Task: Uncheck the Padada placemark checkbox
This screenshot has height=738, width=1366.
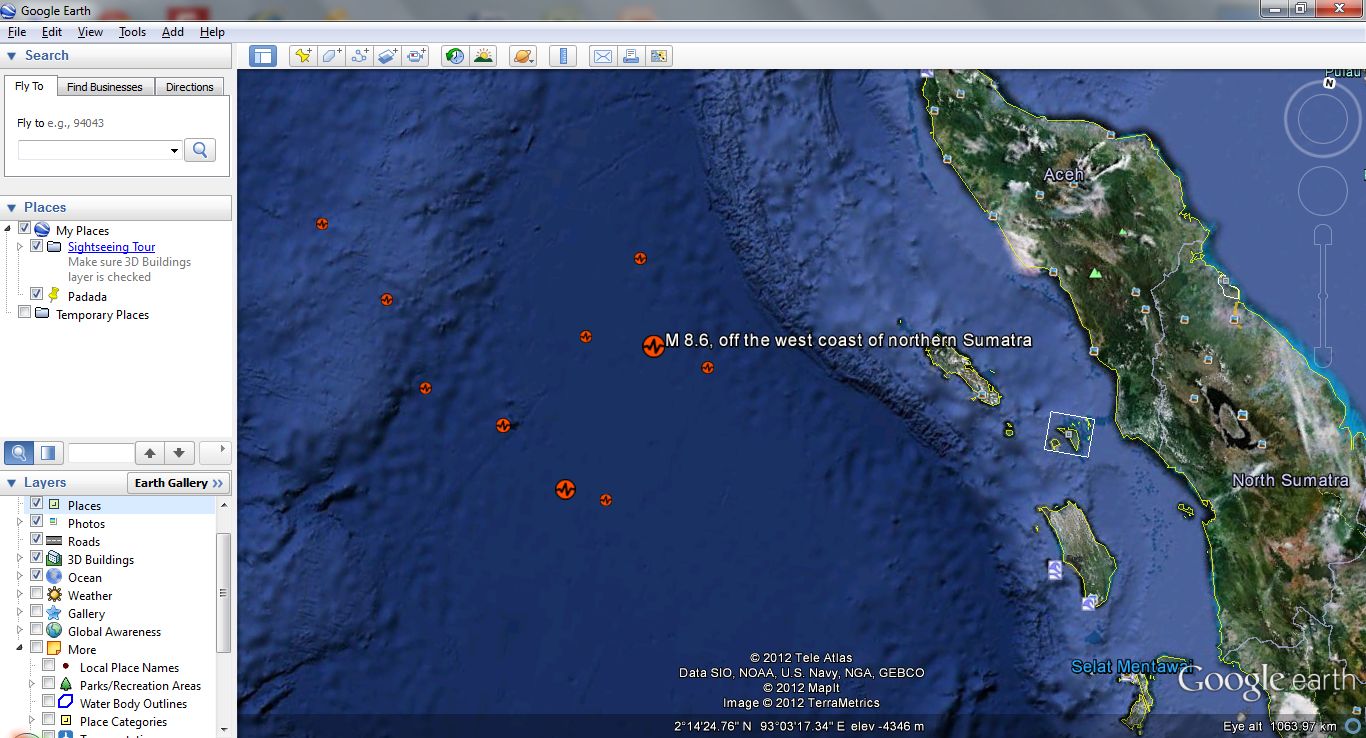Action: [x=37, y=294]
